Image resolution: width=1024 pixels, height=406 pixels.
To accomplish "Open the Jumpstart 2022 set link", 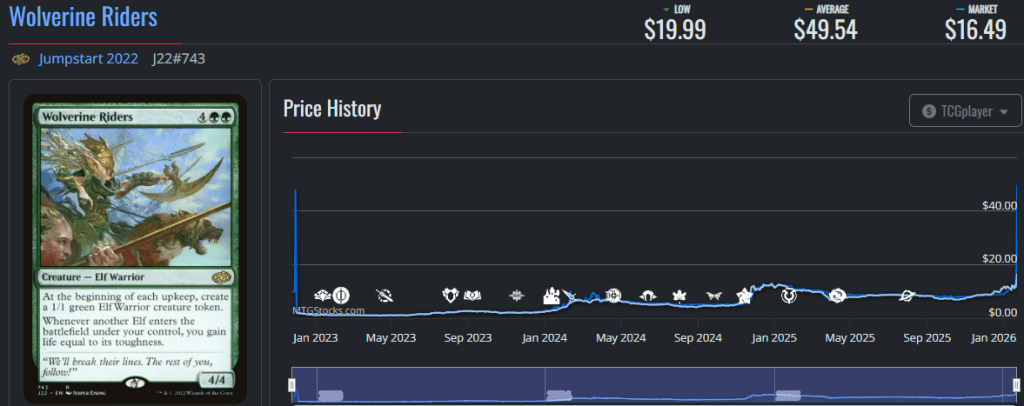I will [88, 59].
